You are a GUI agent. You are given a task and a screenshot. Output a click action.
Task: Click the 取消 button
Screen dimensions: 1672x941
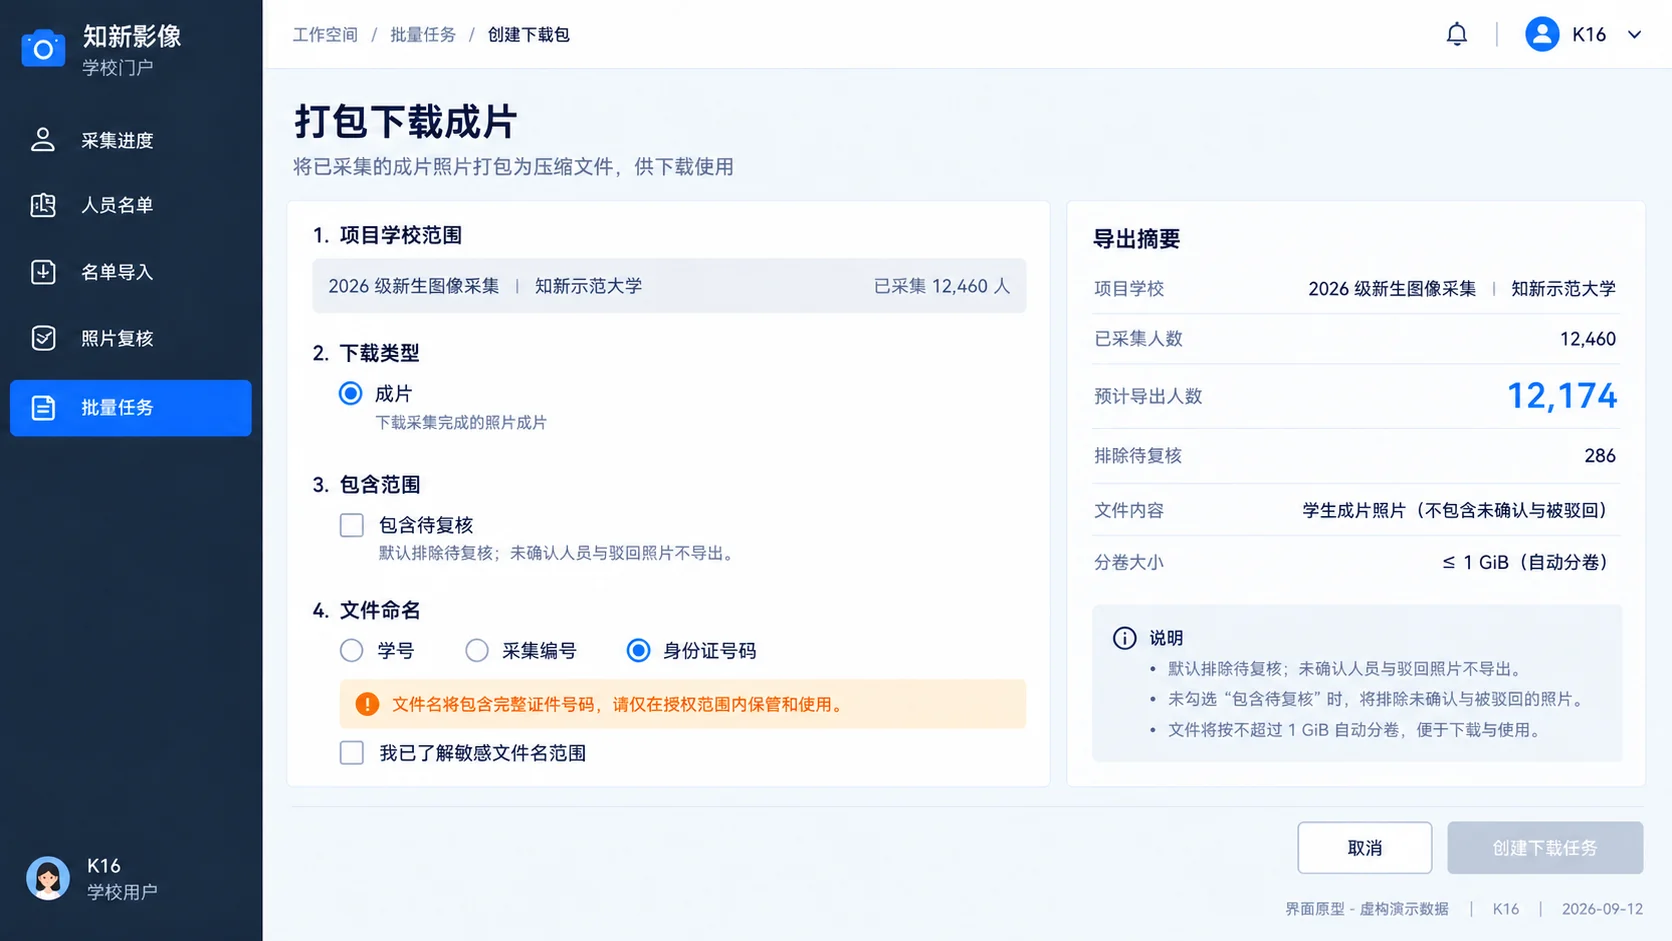(x=1364, y=848)
